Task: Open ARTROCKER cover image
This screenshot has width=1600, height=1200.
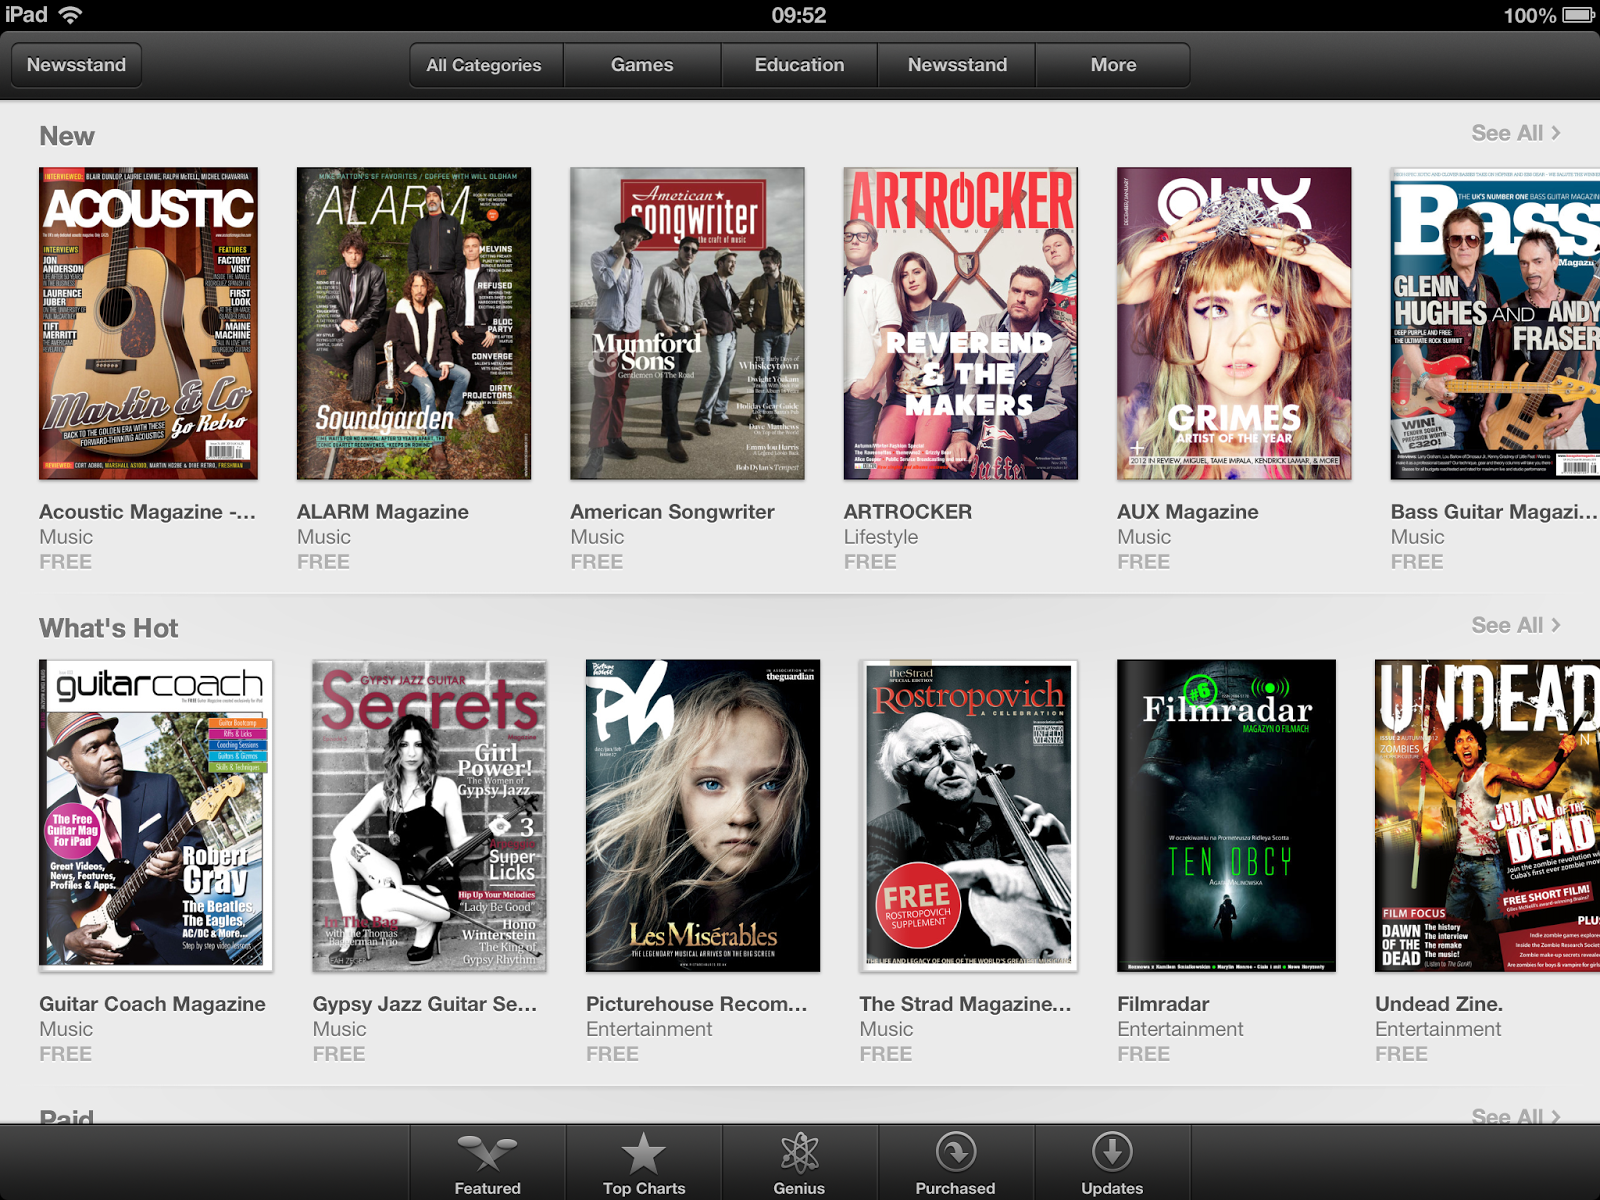Action: [x=961, y=323]
